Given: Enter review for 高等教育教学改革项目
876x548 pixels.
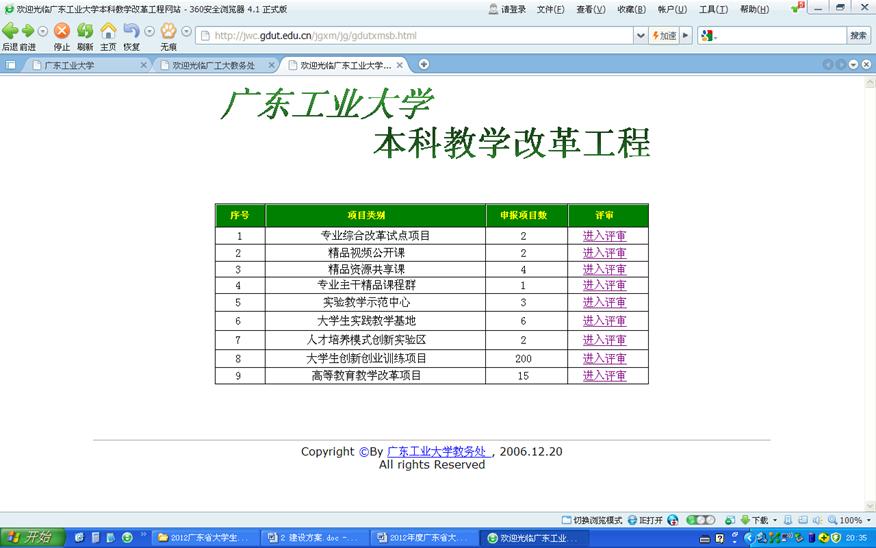Looking at the screenshot, I should click(x=604, y=376).
